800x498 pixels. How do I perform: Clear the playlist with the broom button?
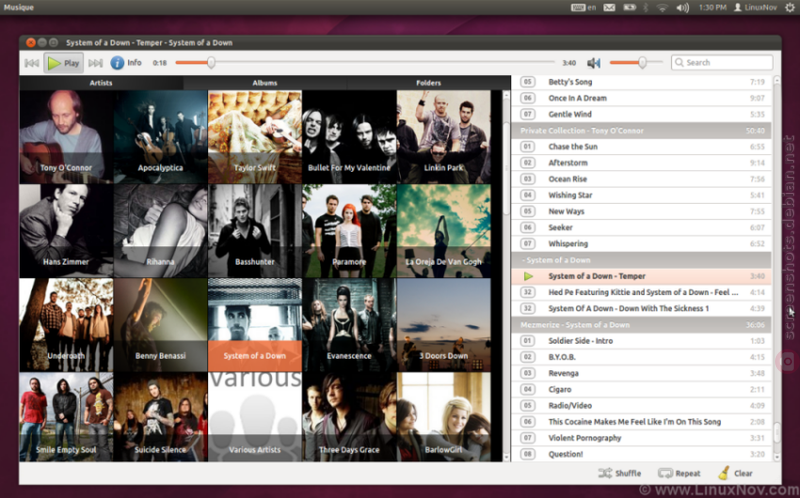(x=735, y=474)
